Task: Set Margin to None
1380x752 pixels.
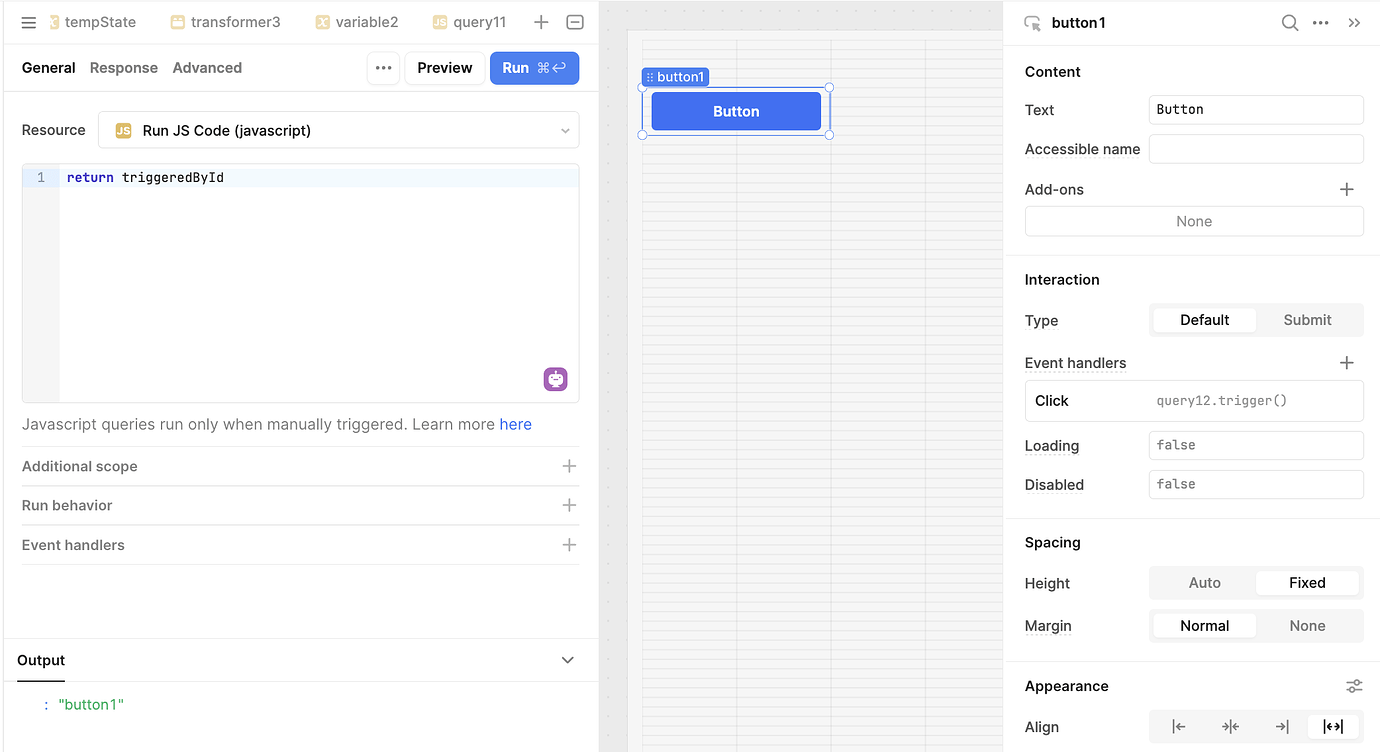Action: click(1307, 626)
